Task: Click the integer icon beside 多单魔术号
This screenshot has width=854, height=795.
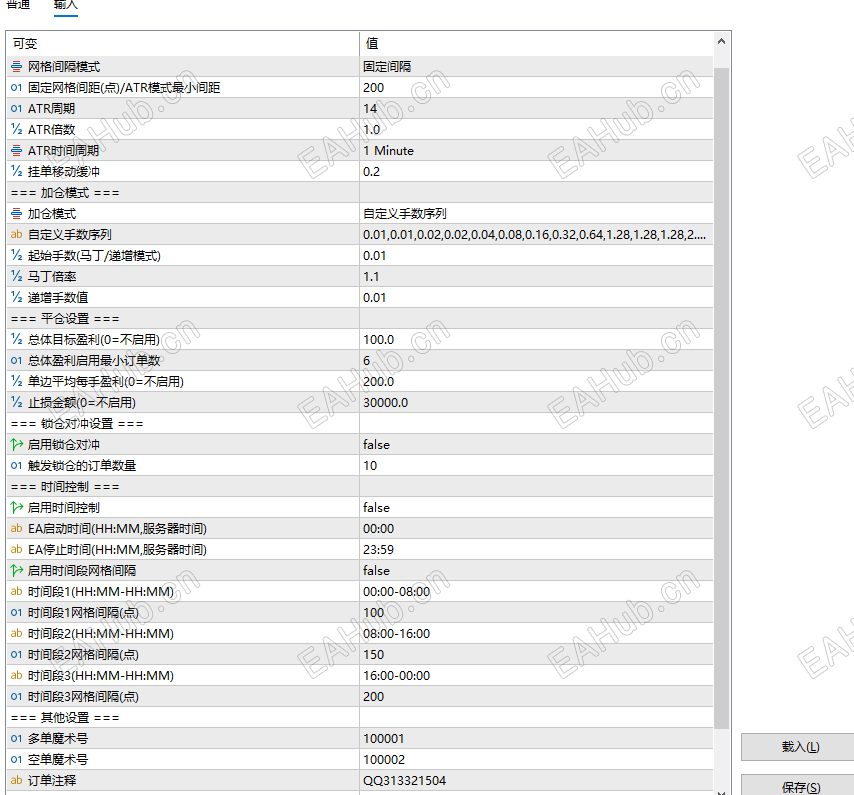Action: pos(16,738)
